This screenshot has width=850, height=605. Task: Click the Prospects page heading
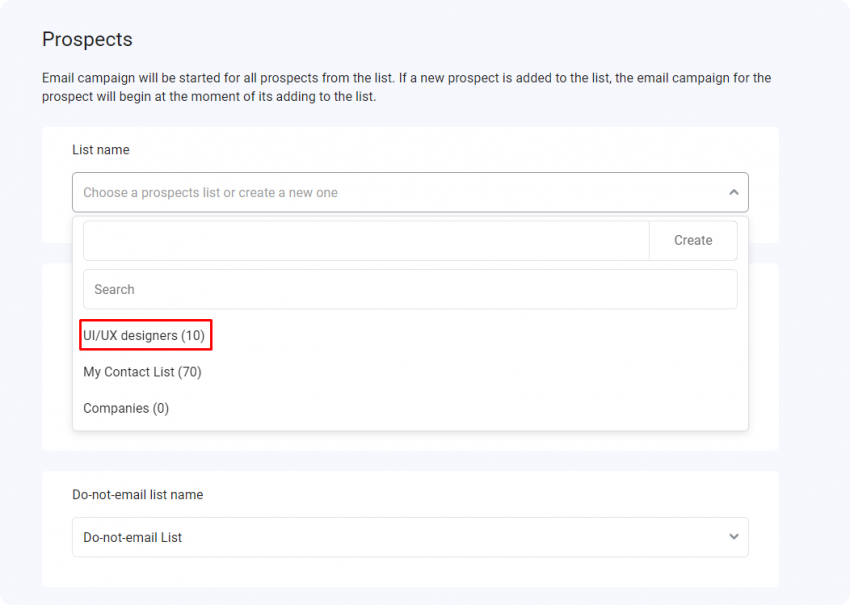pos(87,40)
